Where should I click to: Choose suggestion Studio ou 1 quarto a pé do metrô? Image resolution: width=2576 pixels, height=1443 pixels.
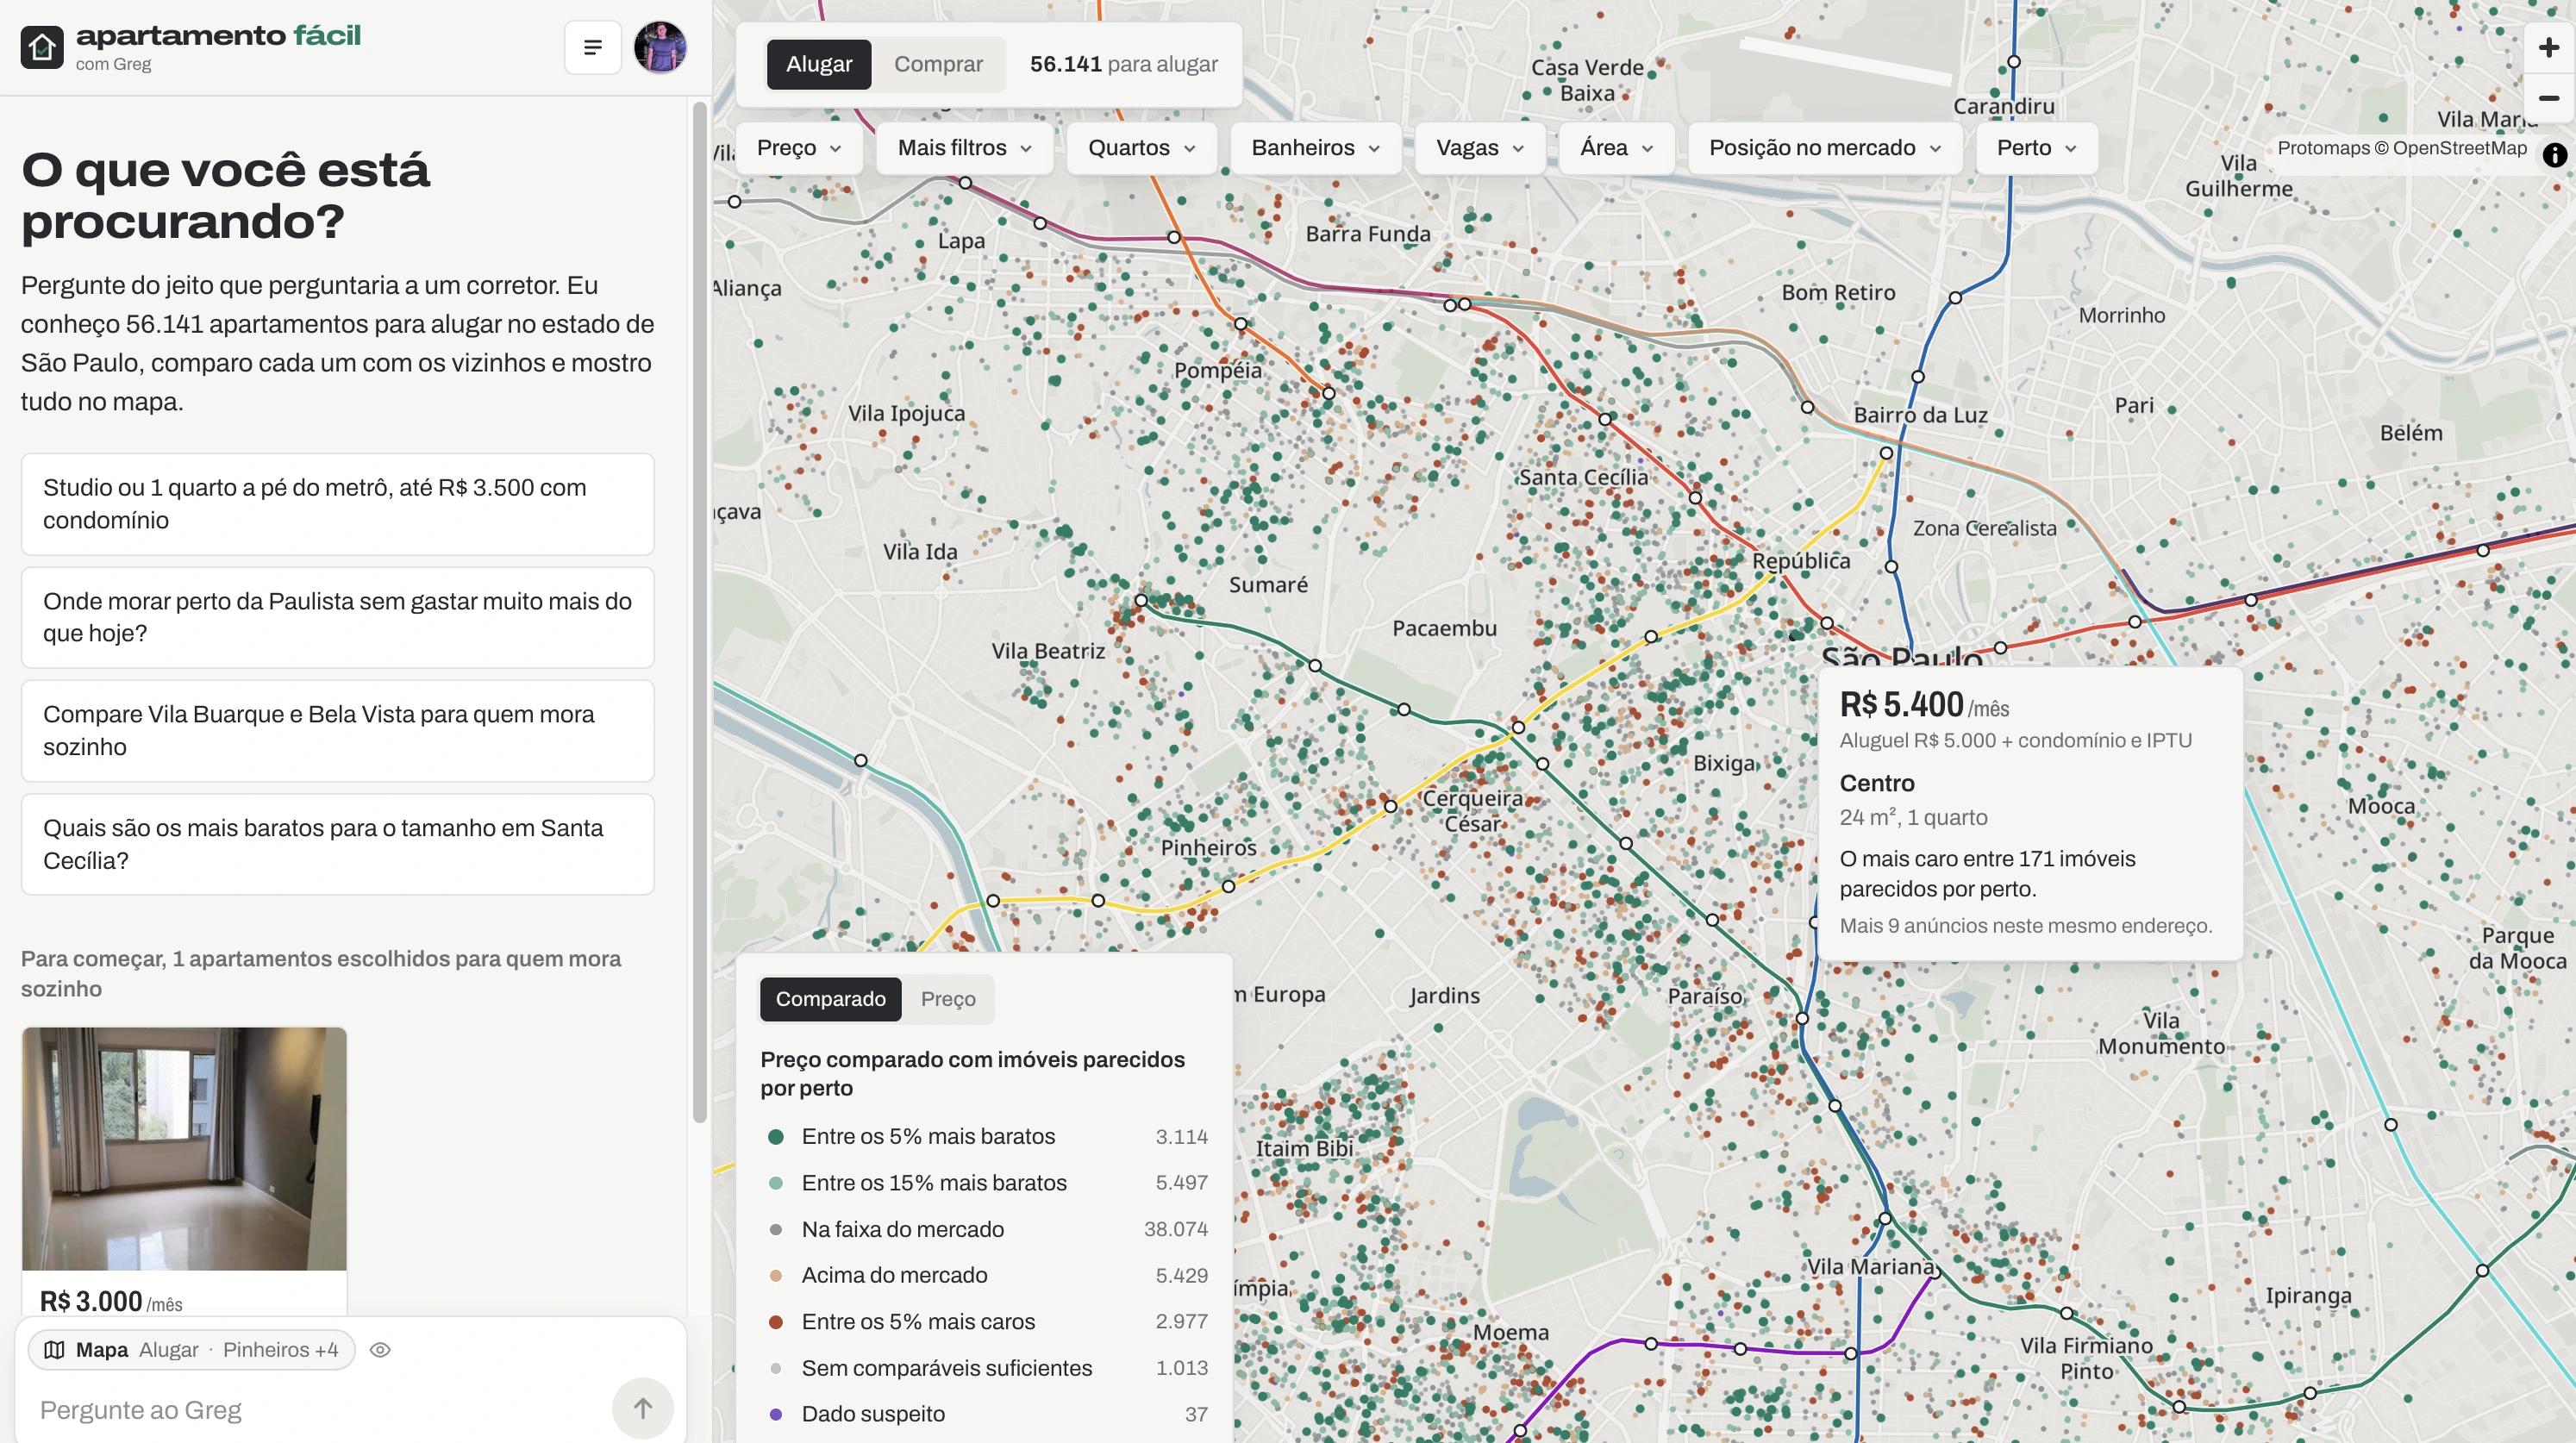pyautogui.click(x=337, y=503)
